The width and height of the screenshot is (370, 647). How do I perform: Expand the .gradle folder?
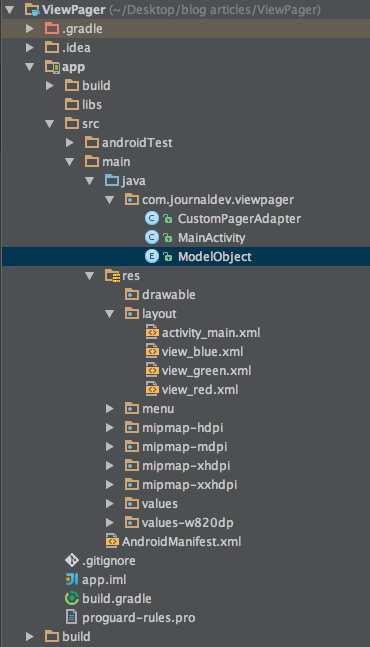(30, 28)
